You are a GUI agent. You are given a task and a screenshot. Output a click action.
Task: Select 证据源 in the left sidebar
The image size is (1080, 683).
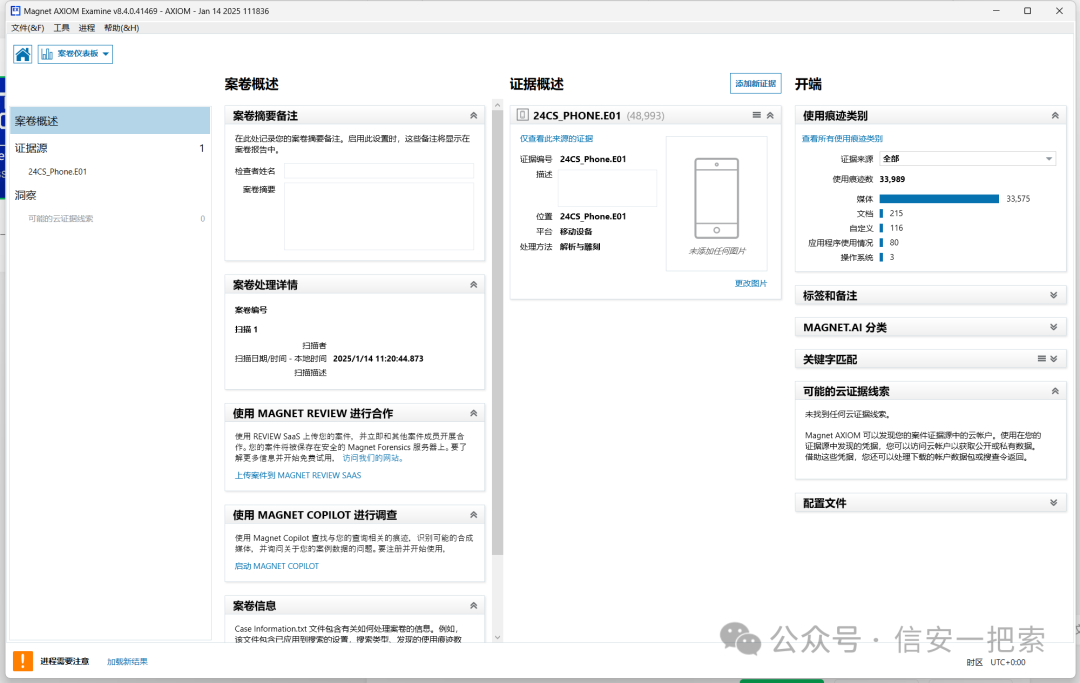(x=110, y=148)
